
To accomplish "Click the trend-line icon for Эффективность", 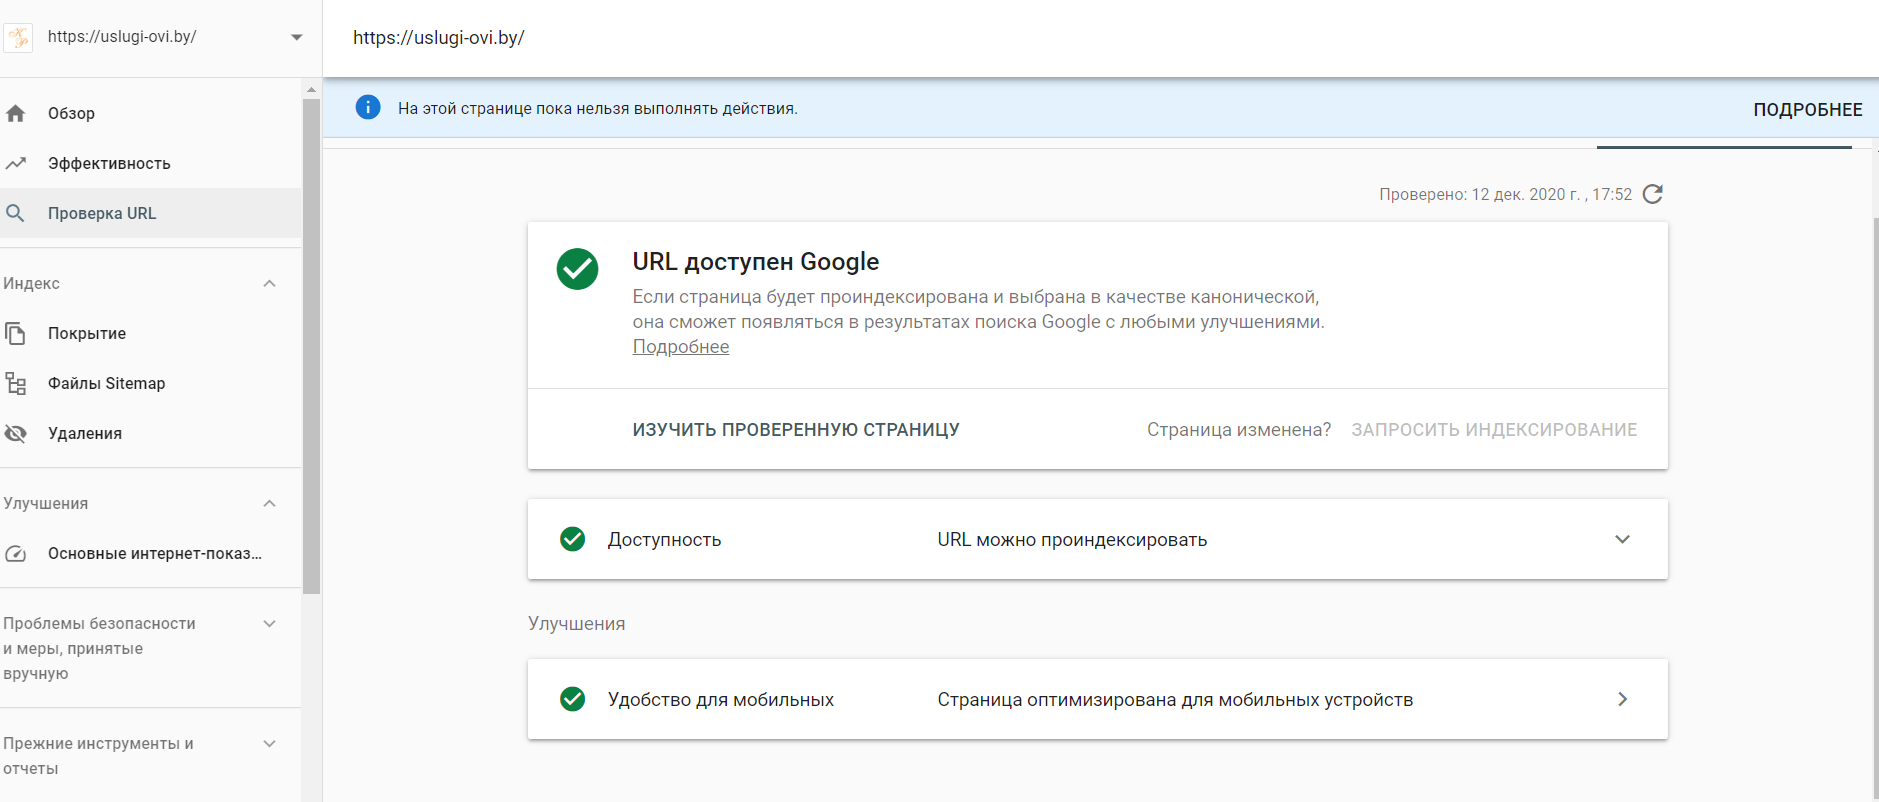I will point(16,163).
